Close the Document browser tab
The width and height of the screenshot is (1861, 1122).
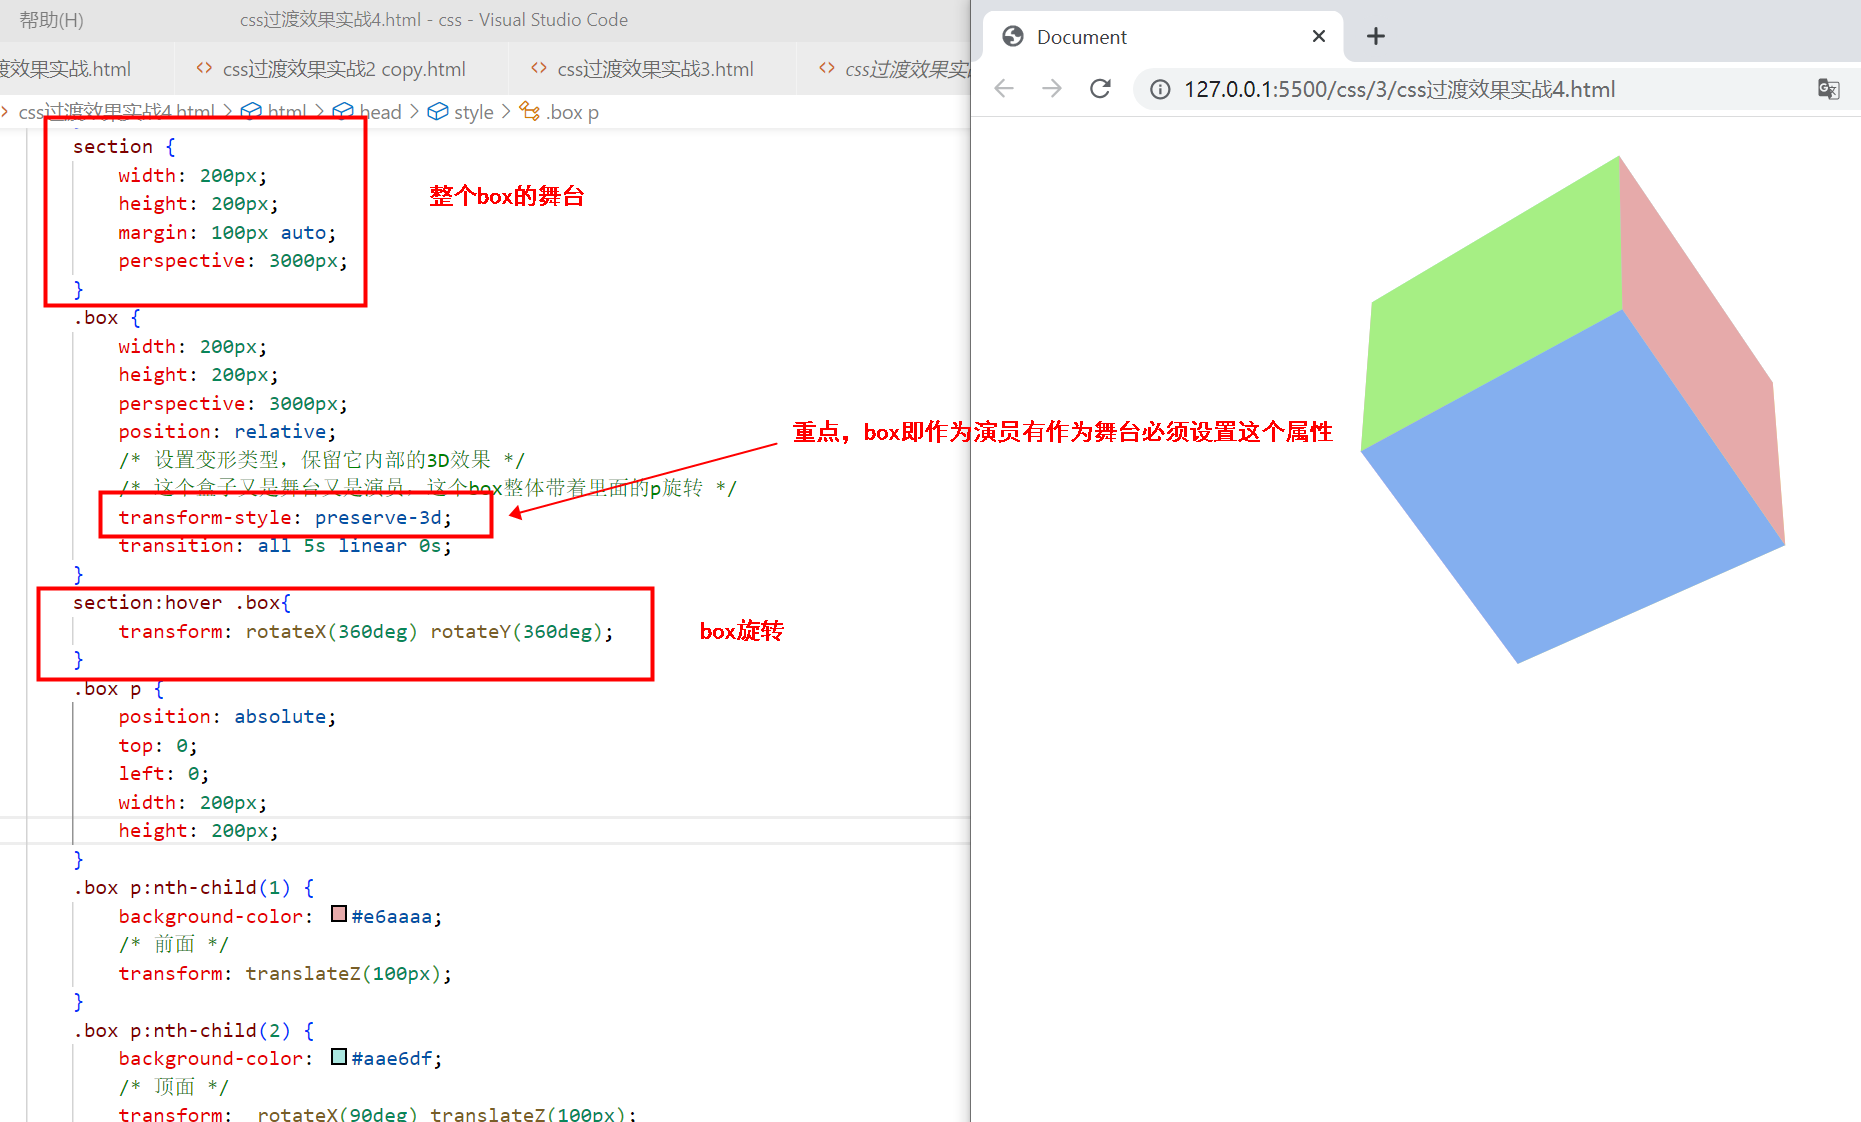[1319, 37]
